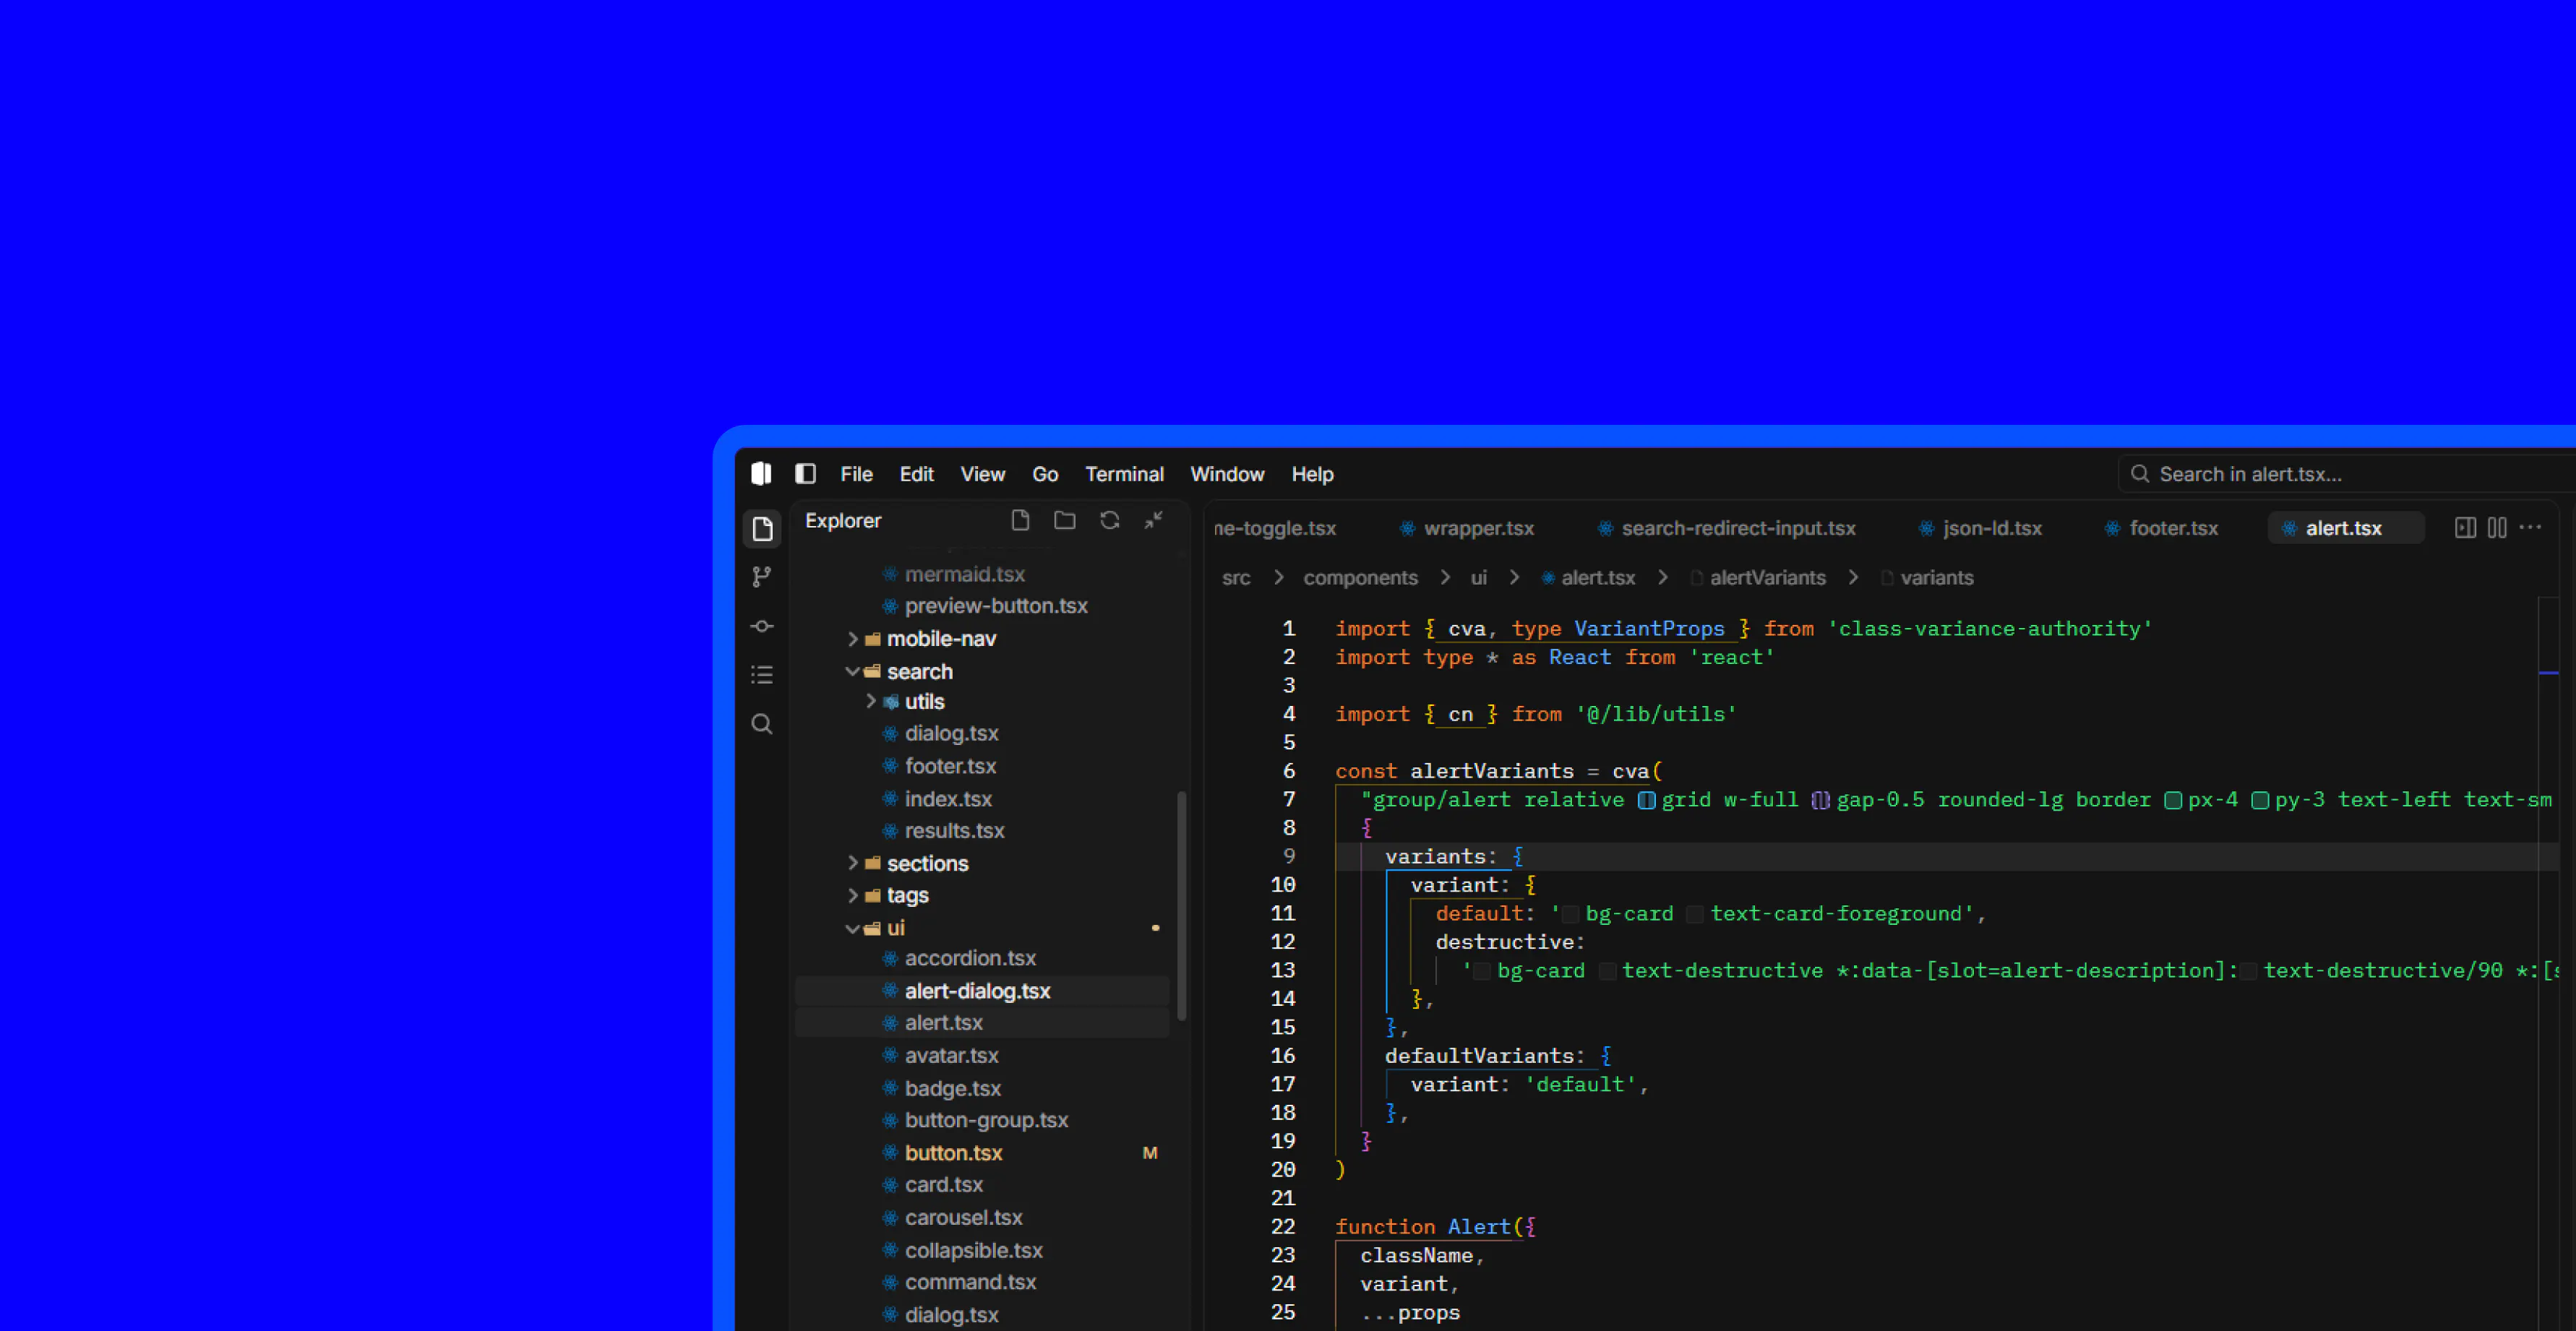Viewport: 2576px width, 1331px height.
Task: Open alert-dialog.tsx in the file tree
Action: pyautogui.click(x=982, y=991)
